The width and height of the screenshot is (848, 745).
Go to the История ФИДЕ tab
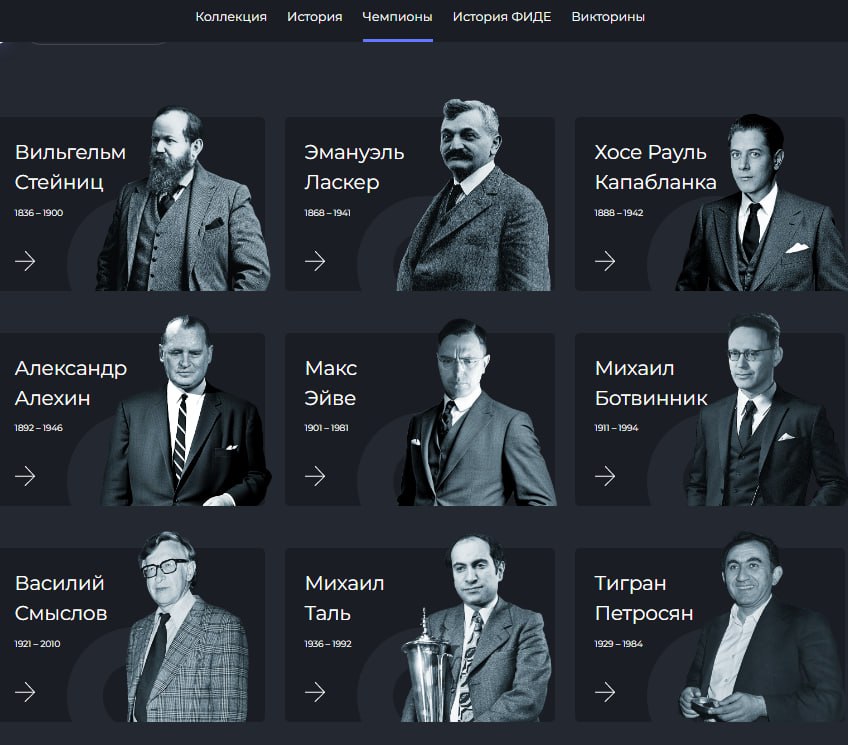coord(502,17)
